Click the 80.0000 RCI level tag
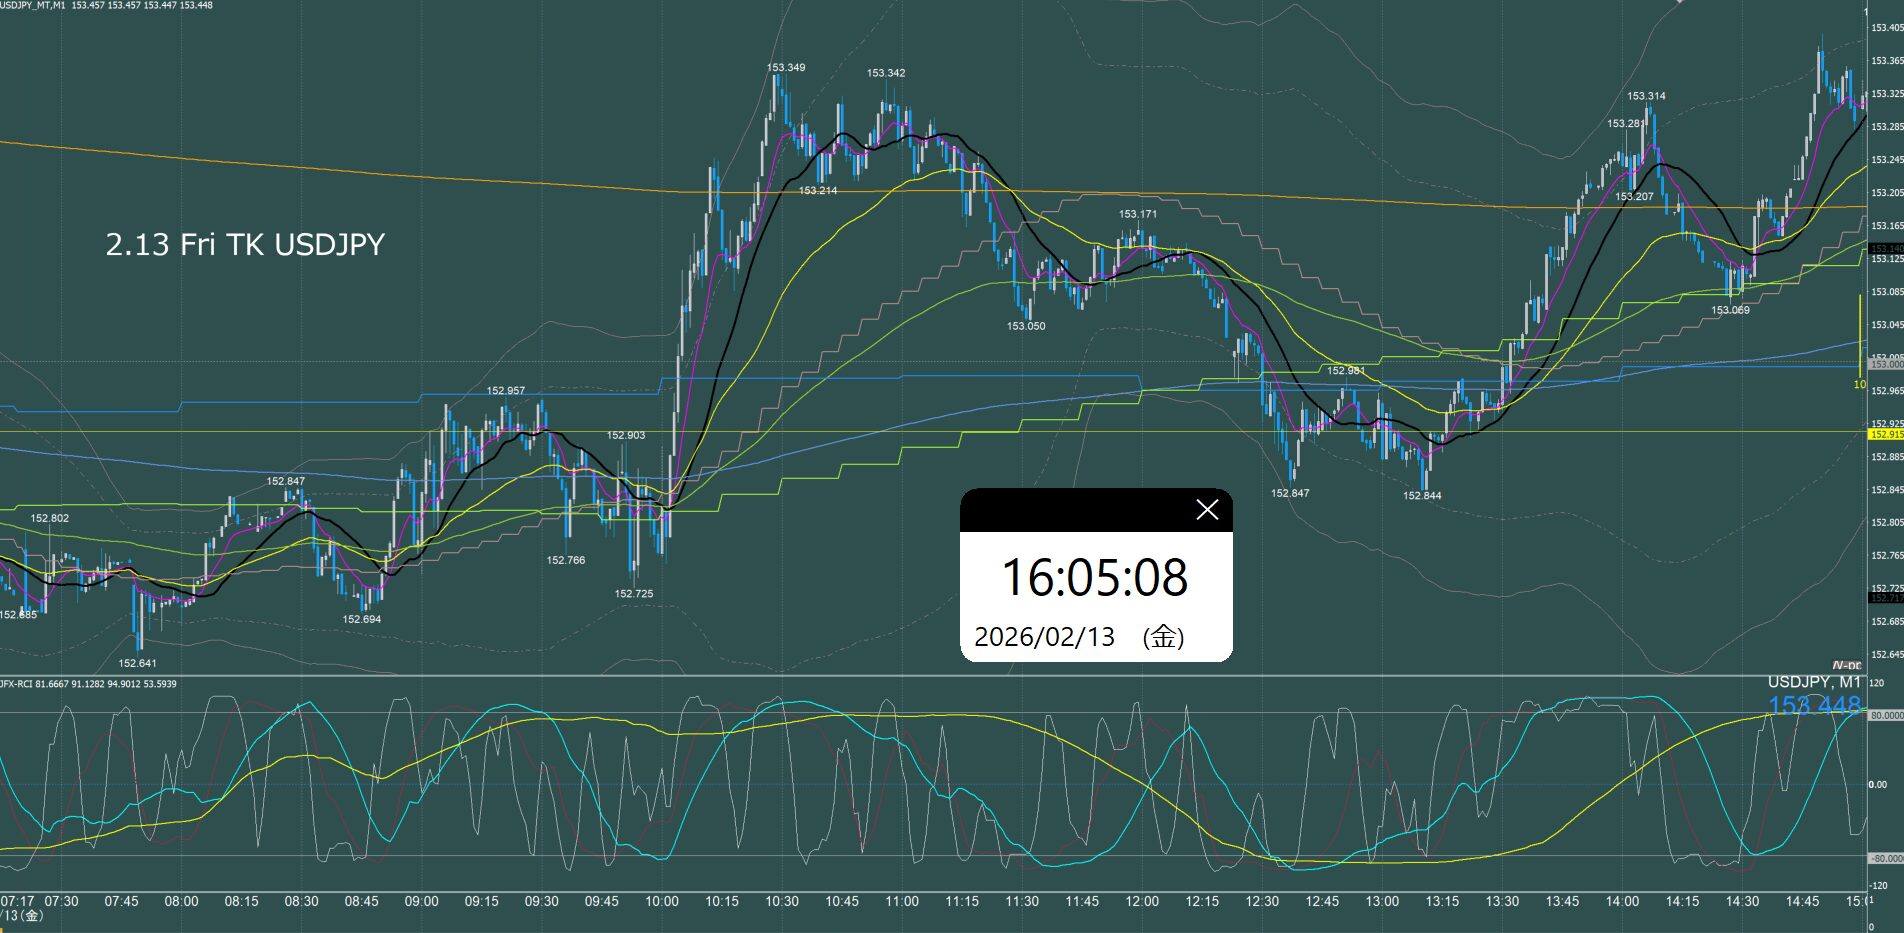The height and width of the screenshot is (933, 1904). (1886, 716)
